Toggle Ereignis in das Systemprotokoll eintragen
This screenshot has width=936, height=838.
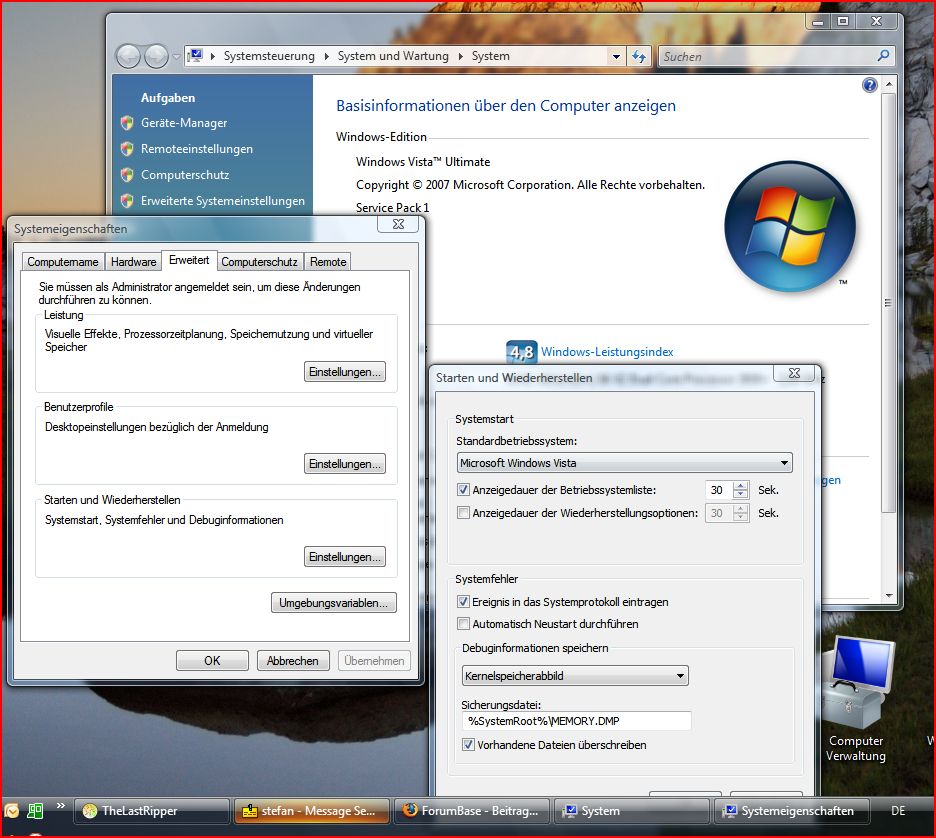pyautogui.click(x=463, y=602)
